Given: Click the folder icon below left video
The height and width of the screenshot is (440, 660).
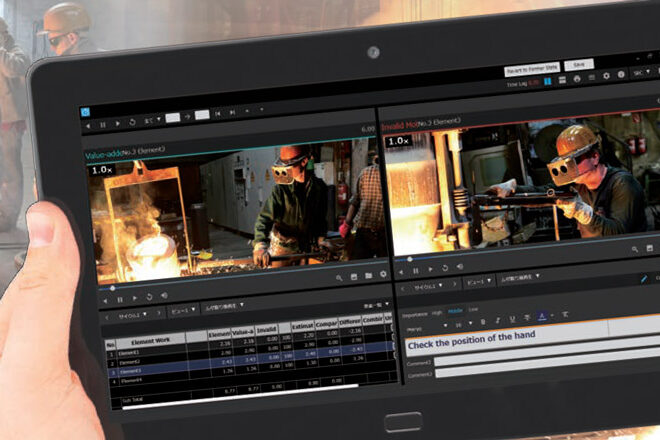Looking at the screenshot, I should click(x=368, y=276).
